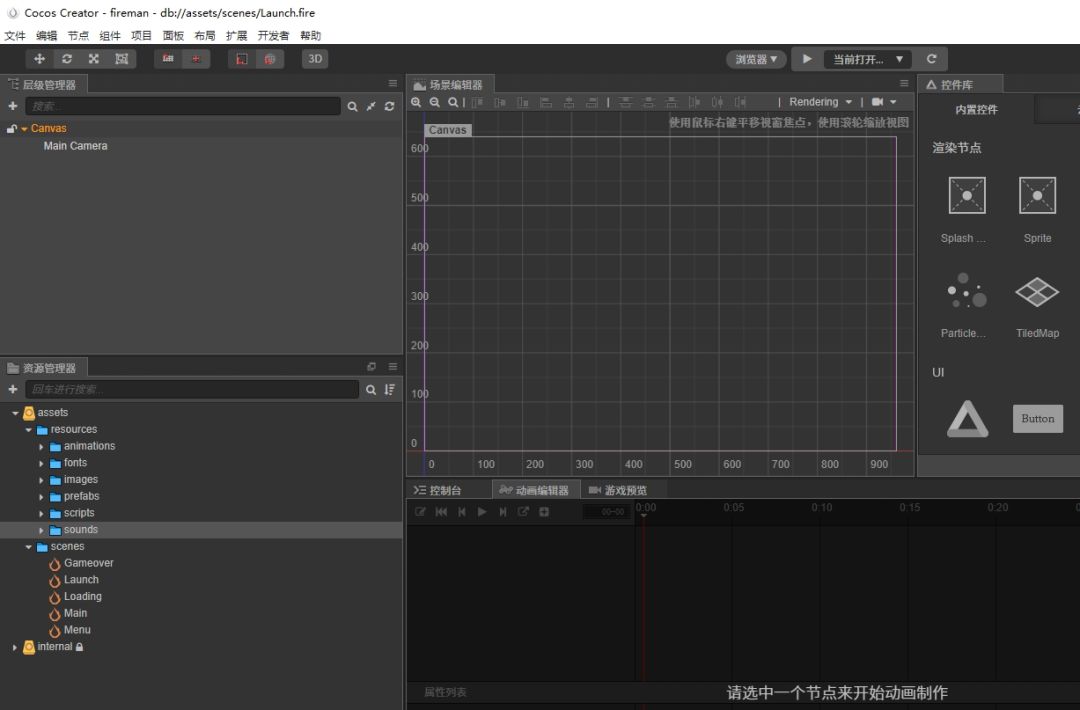Select the rect transform tool
Viewport: 1080px width, 710px height.
tap(121, 59)
